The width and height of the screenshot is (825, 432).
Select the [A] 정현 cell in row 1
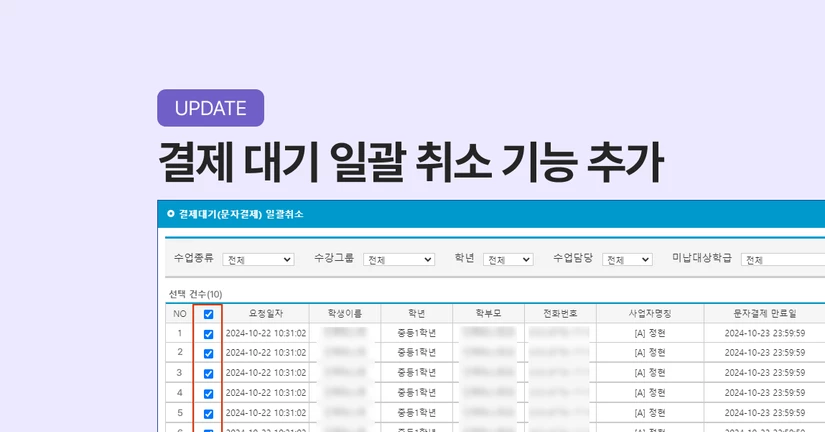pyautogui.click(x=650, y=333)
